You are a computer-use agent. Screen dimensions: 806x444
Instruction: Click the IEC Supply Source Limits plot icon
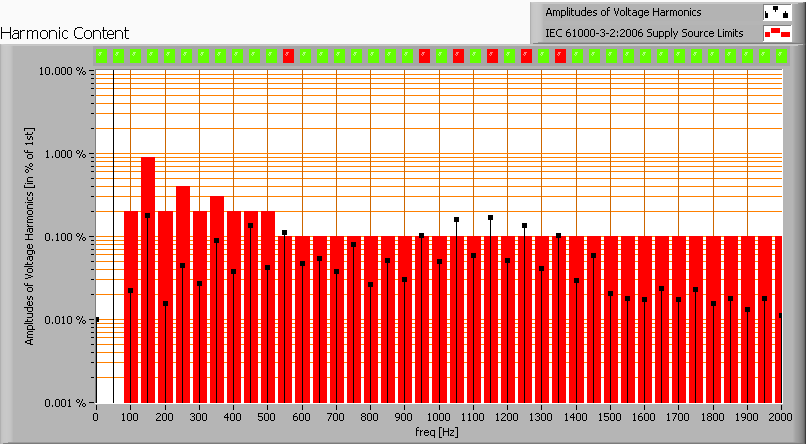coord(776,33)
